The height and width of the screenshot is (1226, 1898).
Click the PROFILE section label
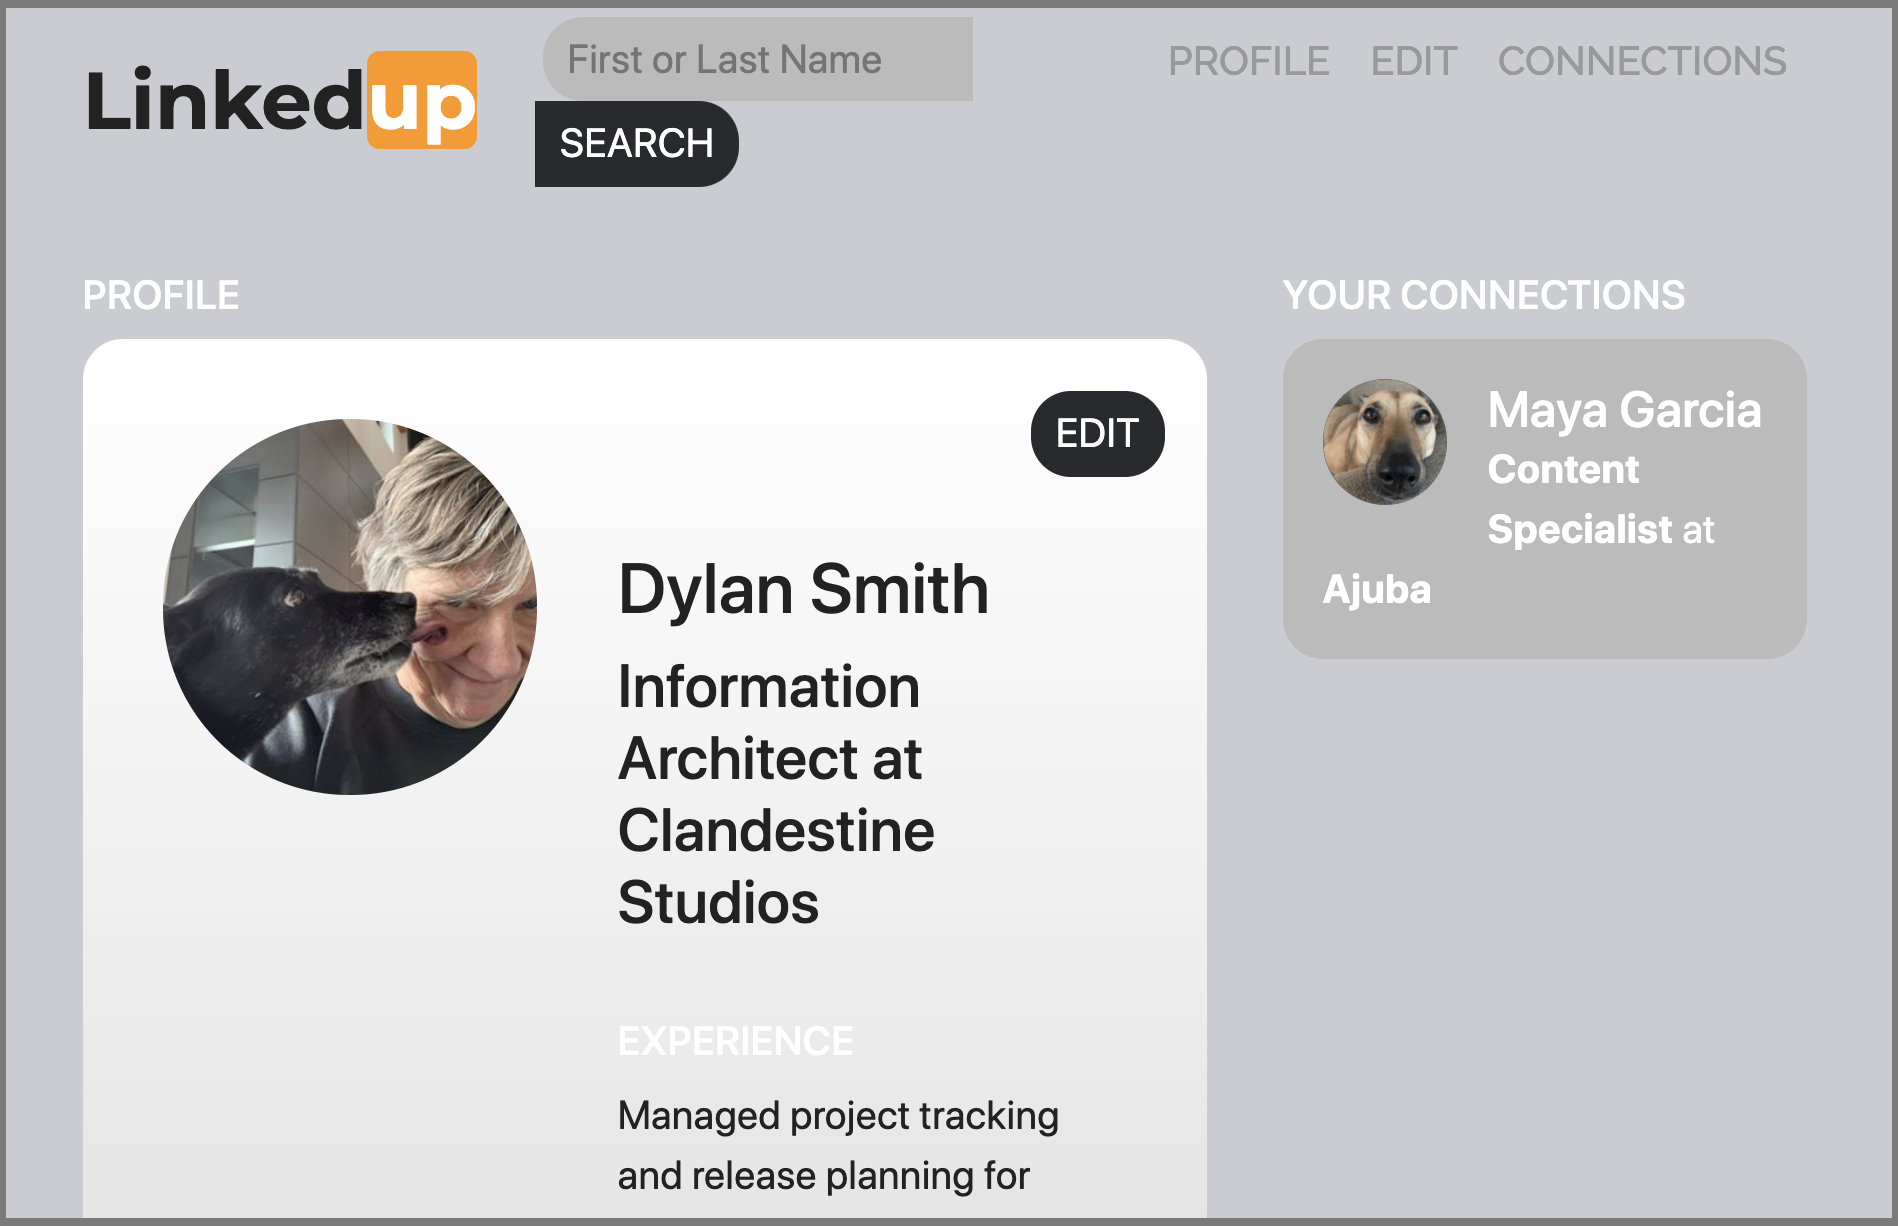pos(161,295)
